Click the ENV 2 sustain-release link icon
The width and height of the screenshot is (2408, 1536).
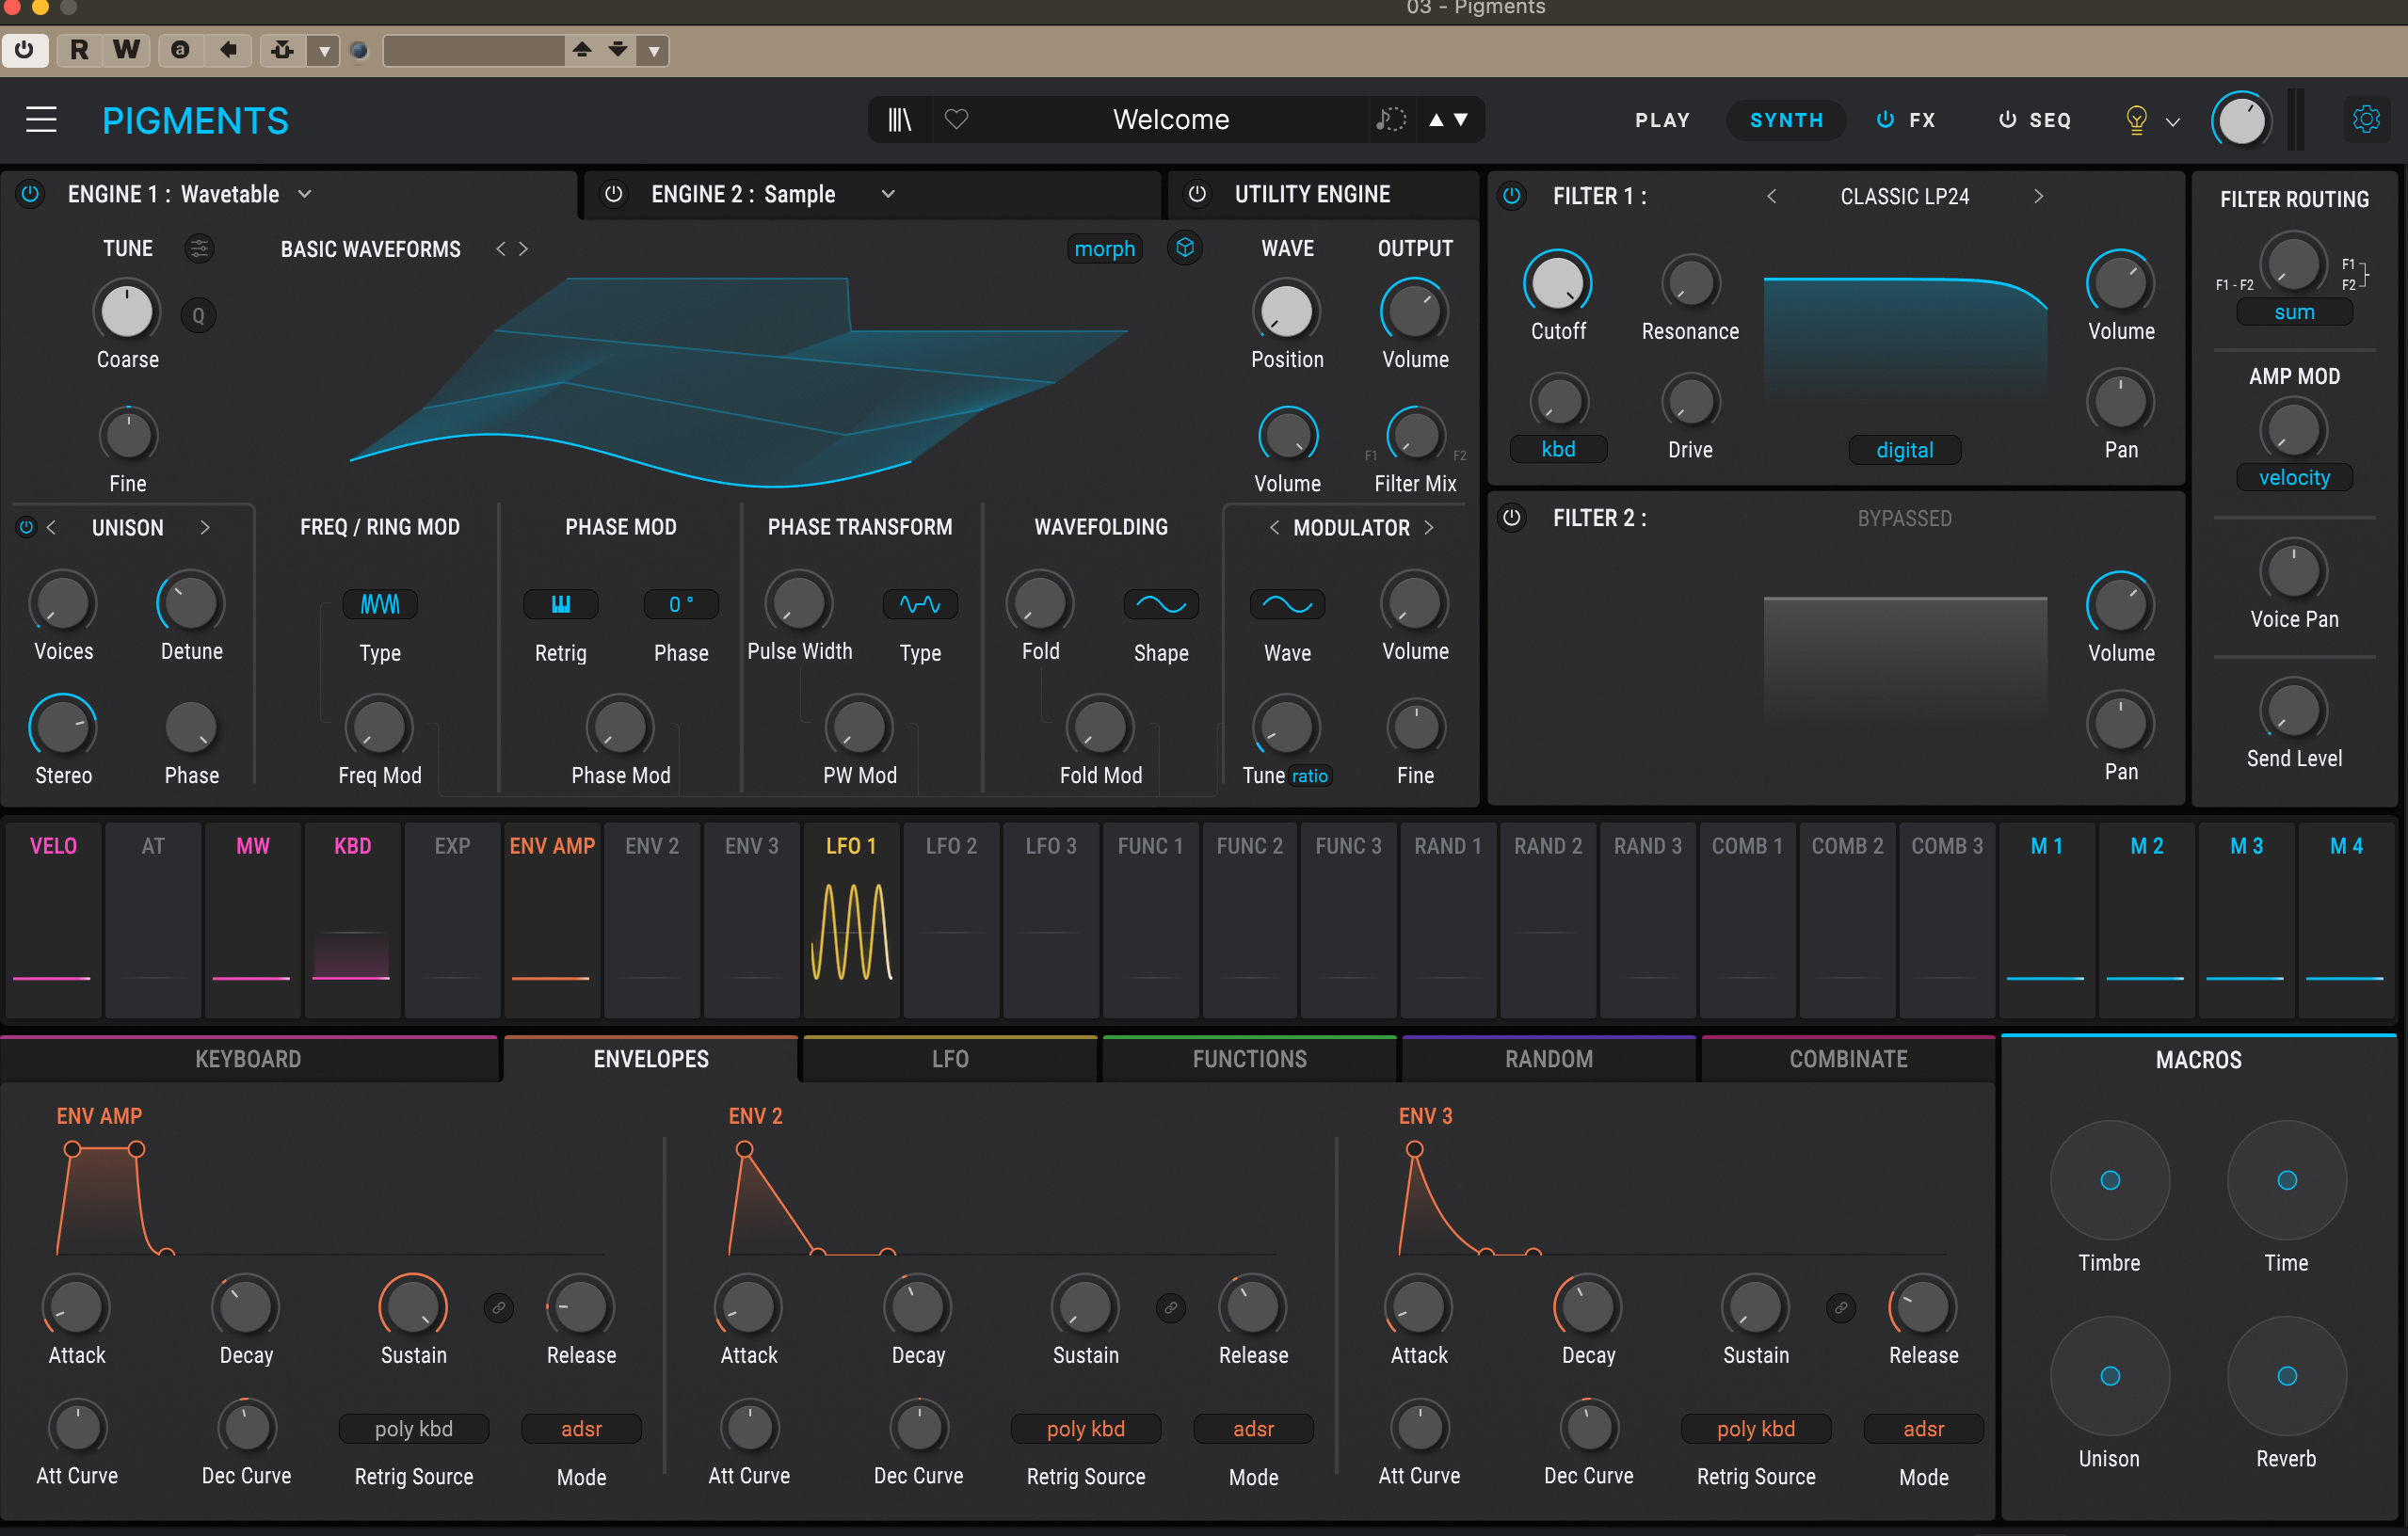click(1170, 1307)
